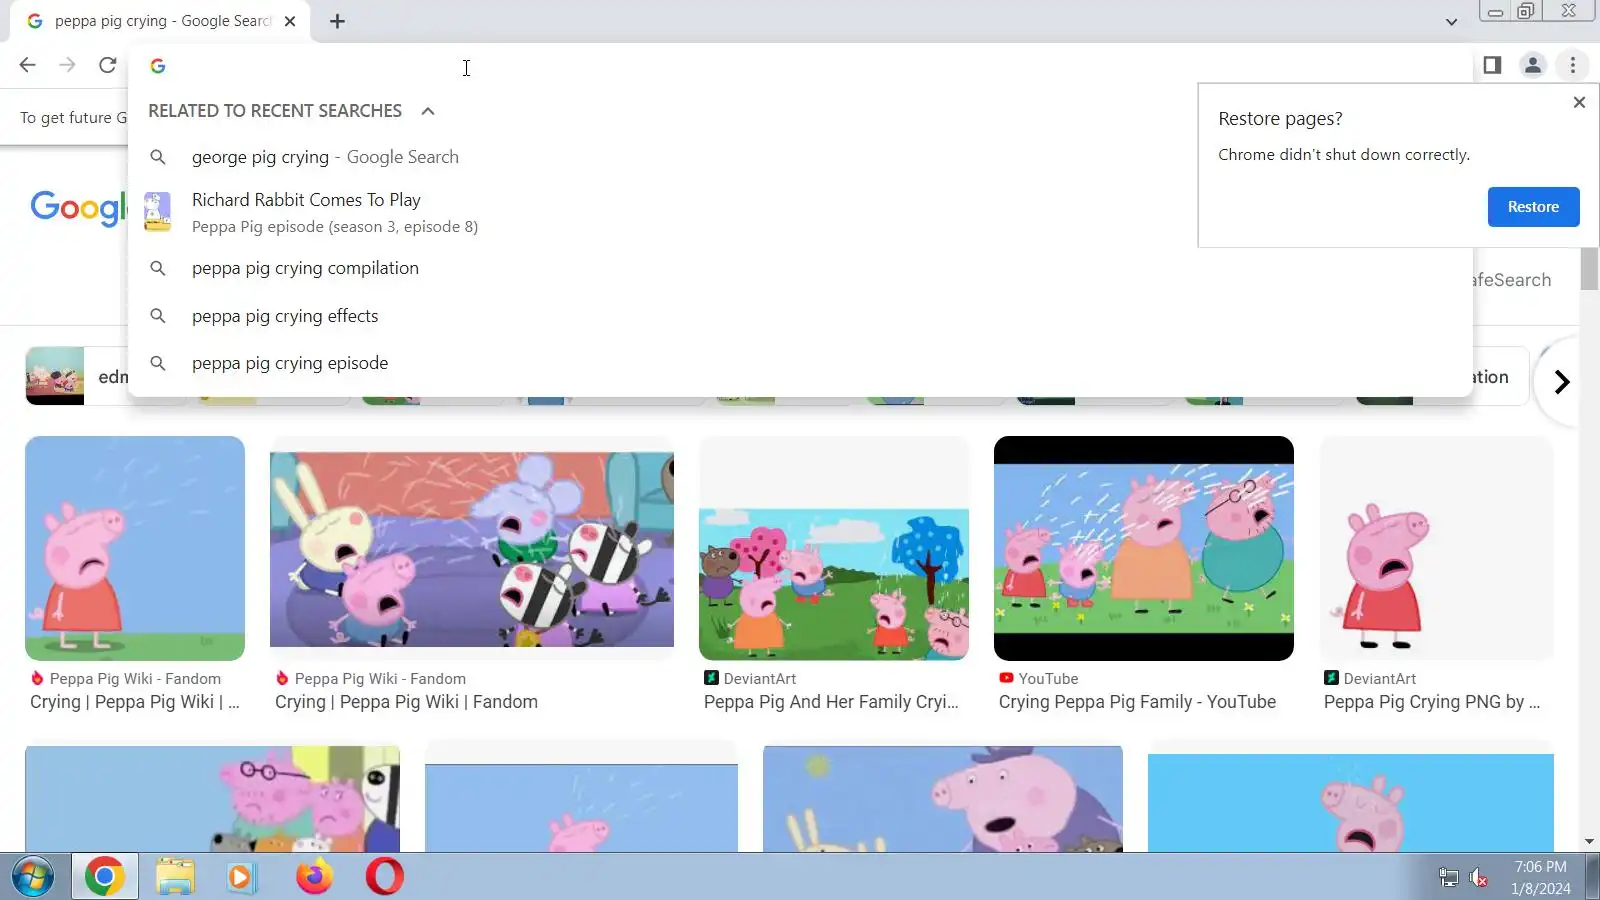This screenshot has height=900, width=1600.
Task: Click the YouTube source label
Action: pos(1047,678)
